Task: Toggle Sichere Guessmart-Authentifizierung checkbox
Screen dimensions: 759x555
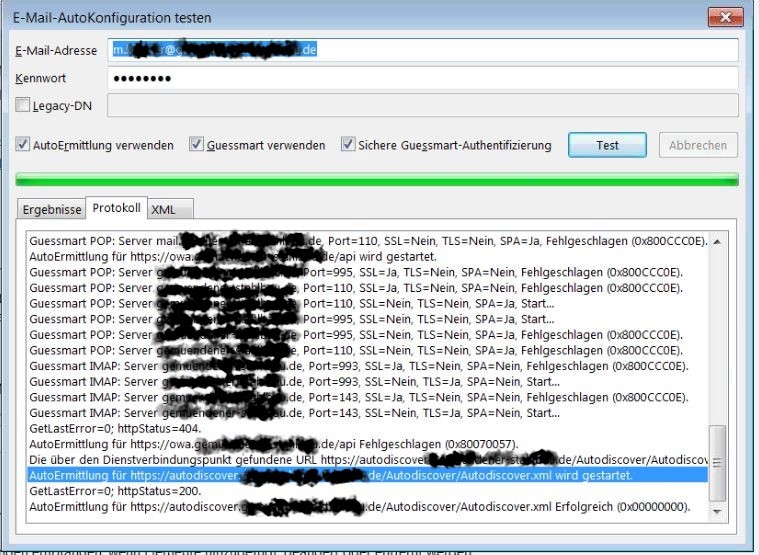Action: tap(348, 144)
